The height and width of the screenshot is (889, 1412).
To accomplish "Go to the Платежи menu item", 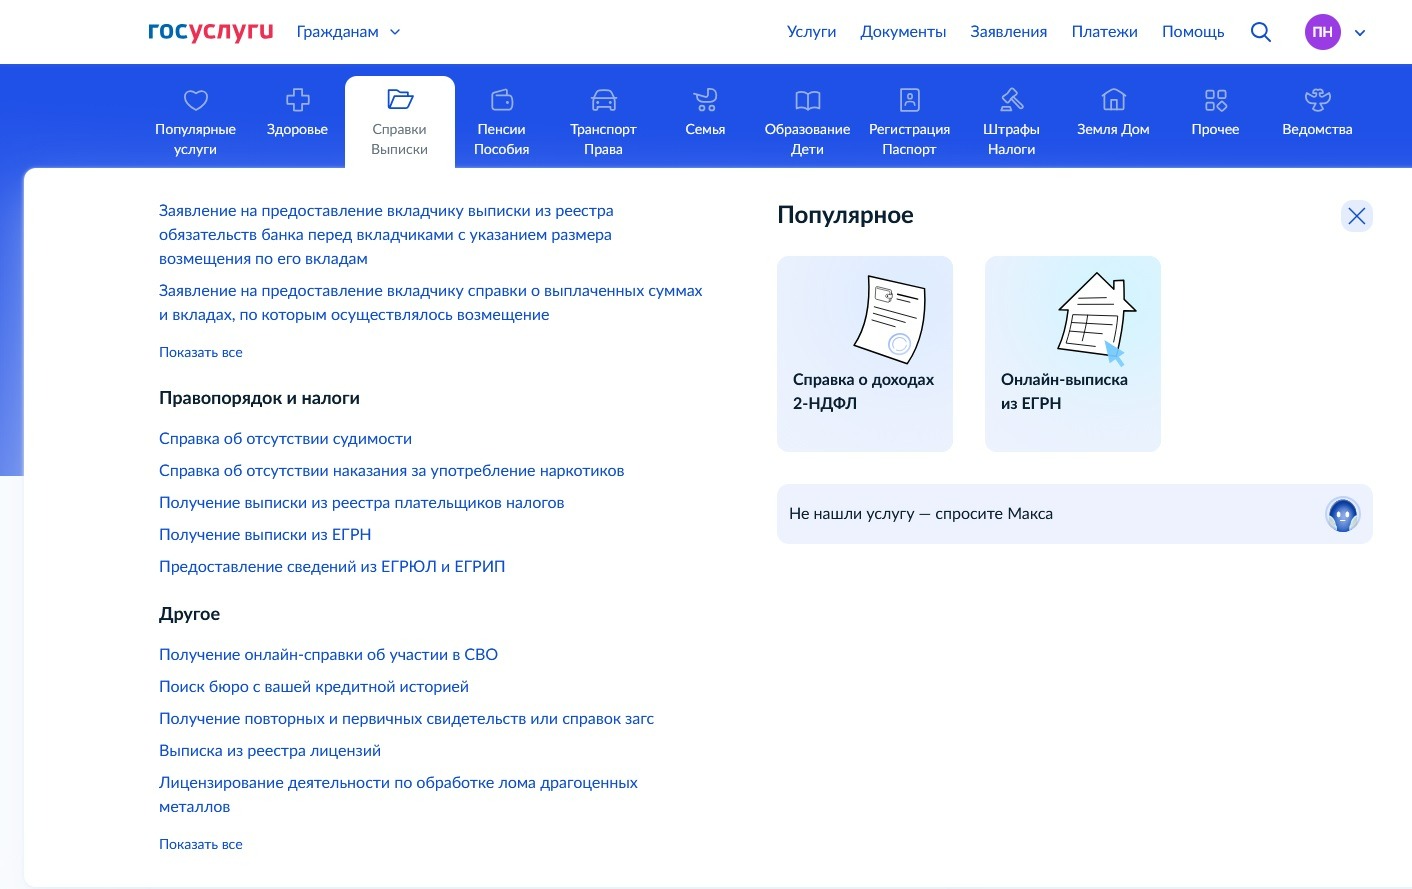I will (1104, 32).
